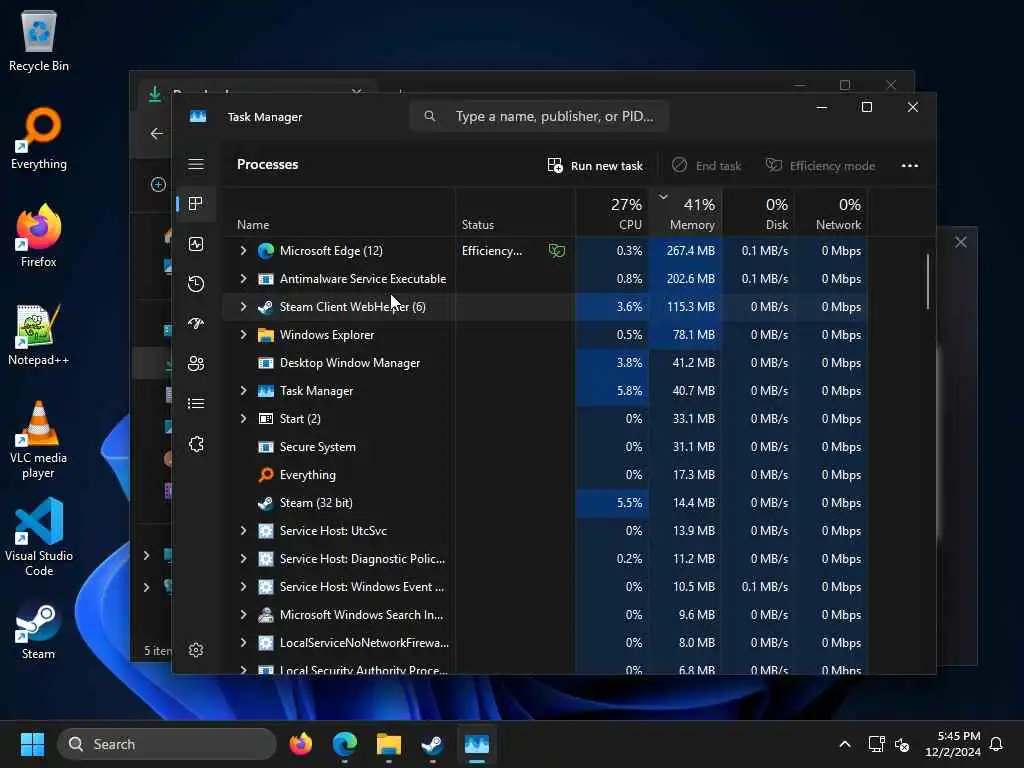Click the new tab plus icon in background window
The height and width of the screenshot is (768, 1024).
pos(157,185)
